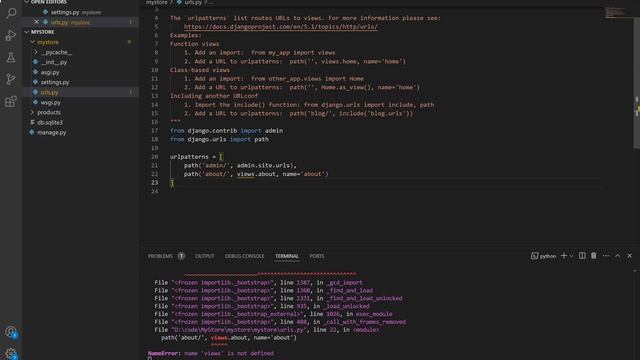Screen dimensions: 640x360
Task: Open terminal panel more actions menu
Action: coord(606,256)
